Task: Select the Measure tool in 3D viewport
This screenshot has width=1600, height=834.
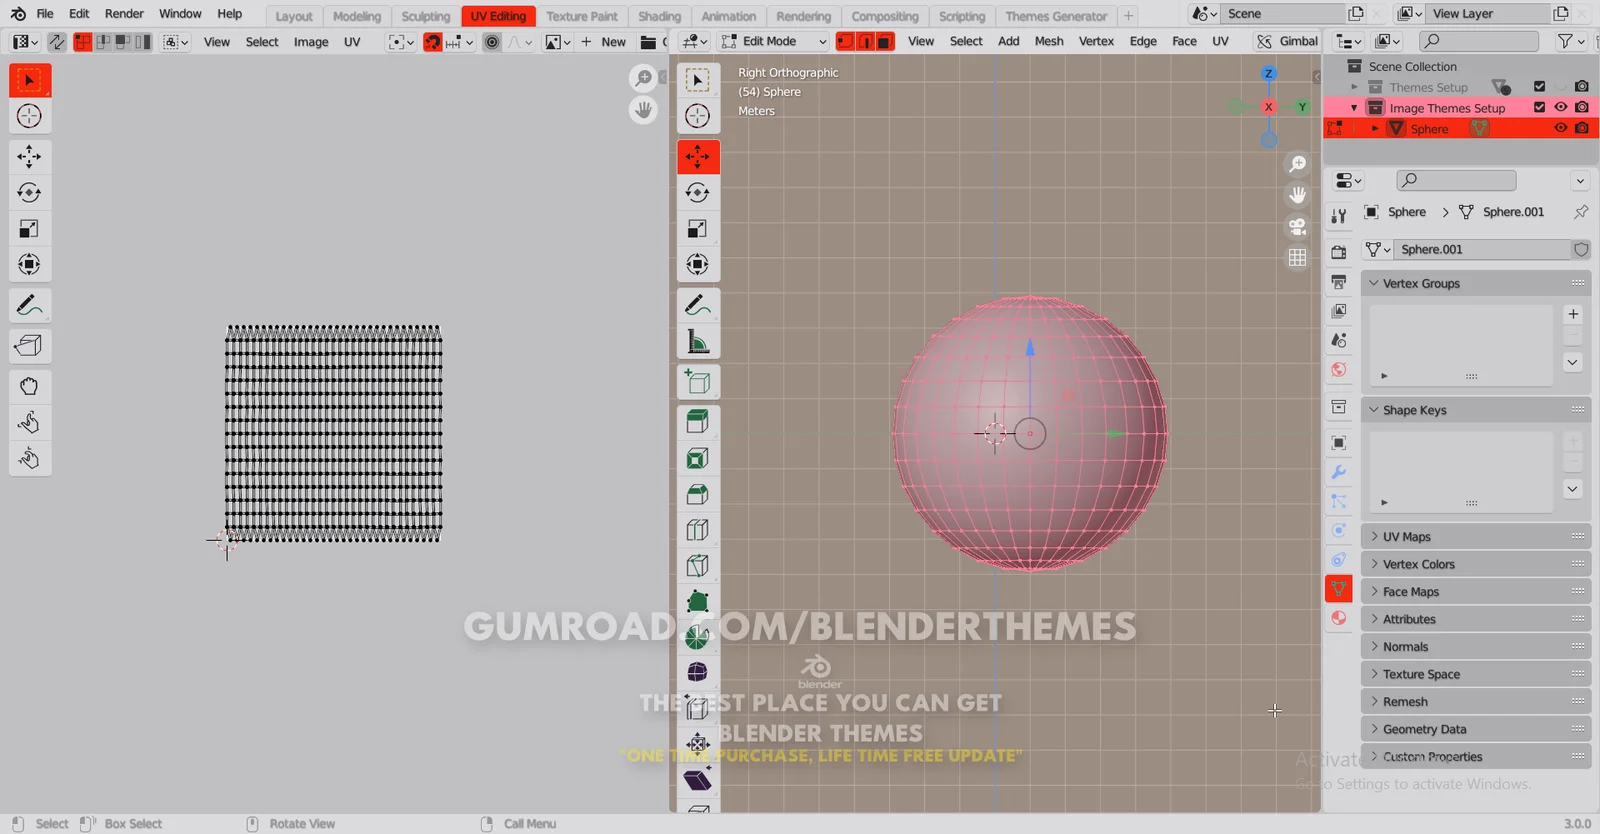Action: click(698, 342)
